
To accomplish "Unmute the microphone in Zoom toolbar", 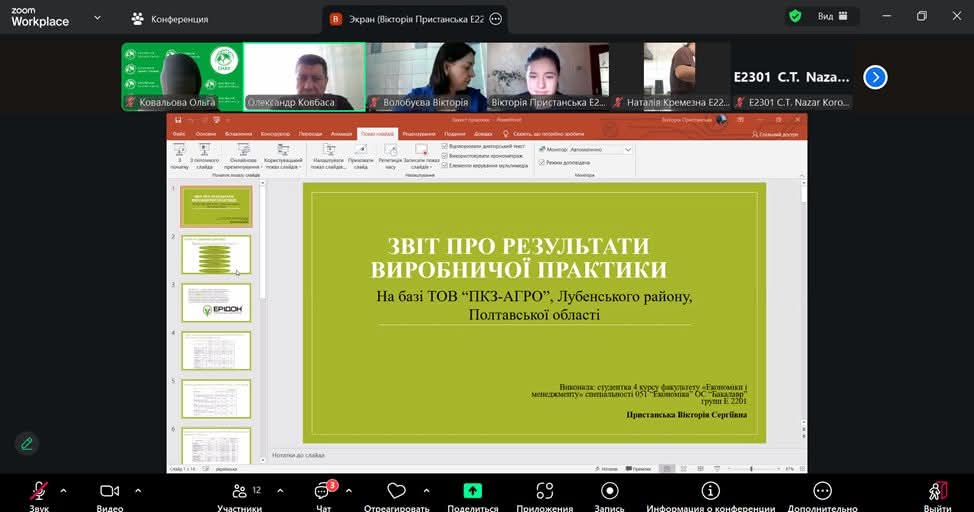I will [x=39, y=491].
